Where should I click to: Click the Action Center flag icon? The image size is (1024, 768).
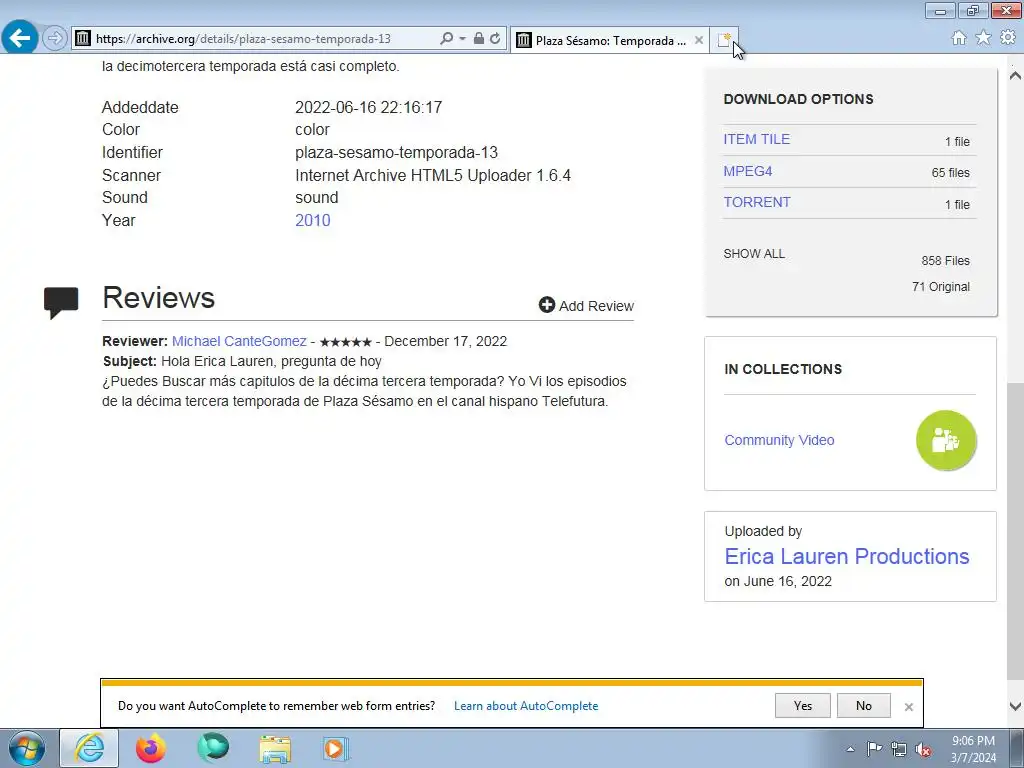874,749
